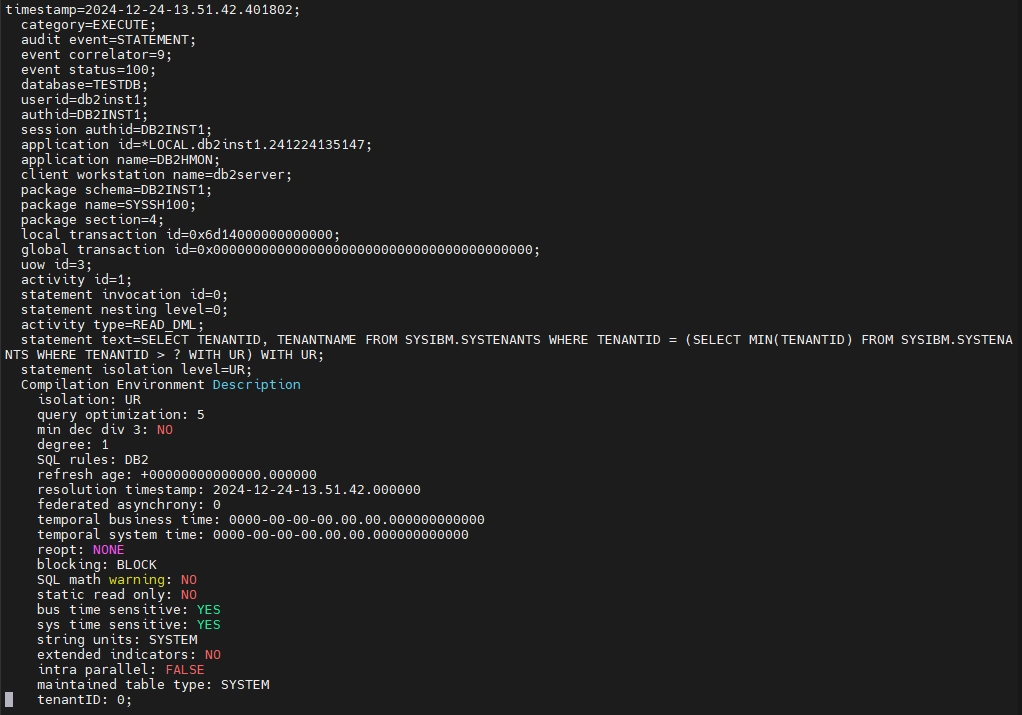Click the red NO for static read only
The height and width of the screenshot is (715, 1022).
pos(188,594)
